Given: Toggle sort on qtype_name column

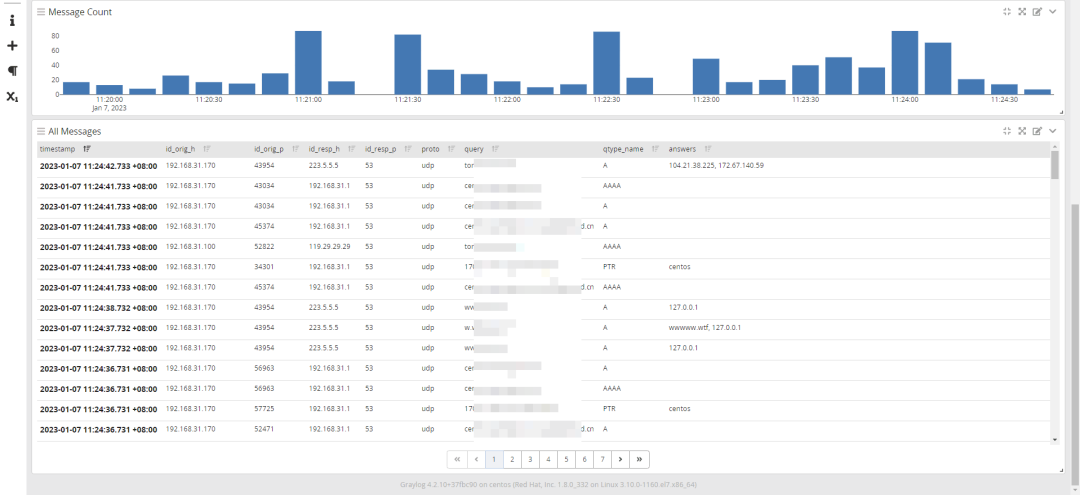Looking at the screenshot, I should (x=655, y=149).
